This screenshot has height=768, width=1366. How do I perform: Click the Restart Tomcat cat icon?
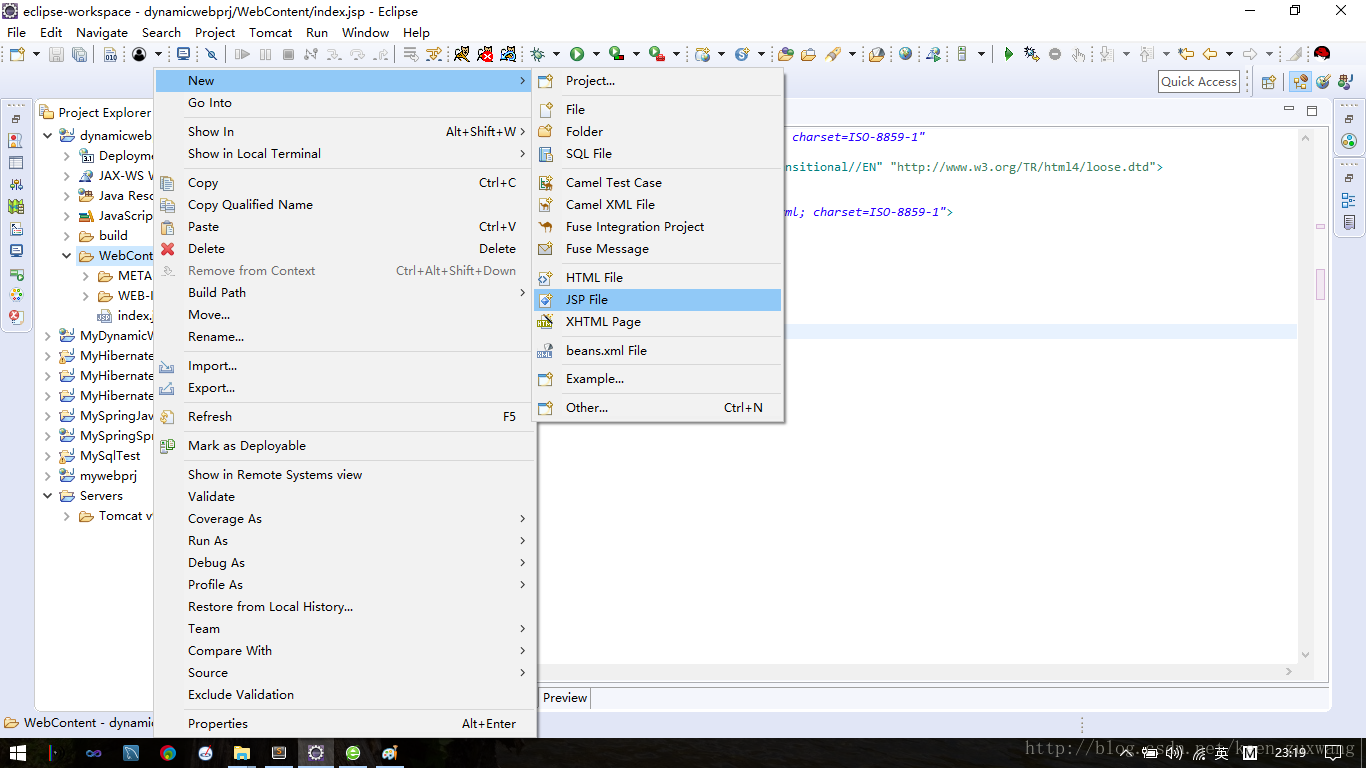point(508,54)
